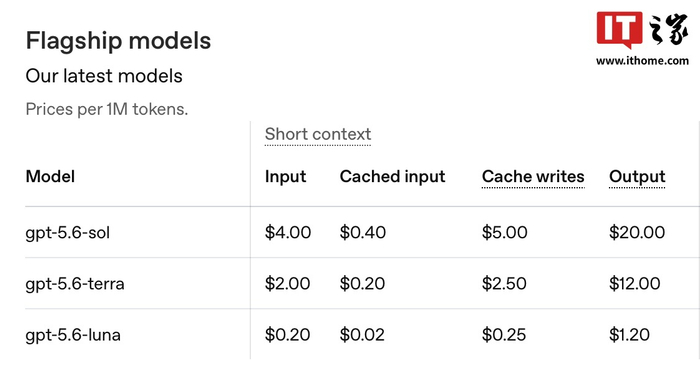The height and width of the screenshot is (383, 700).
Task: Click the Prices per 1M tokens note
Action: 107,109
